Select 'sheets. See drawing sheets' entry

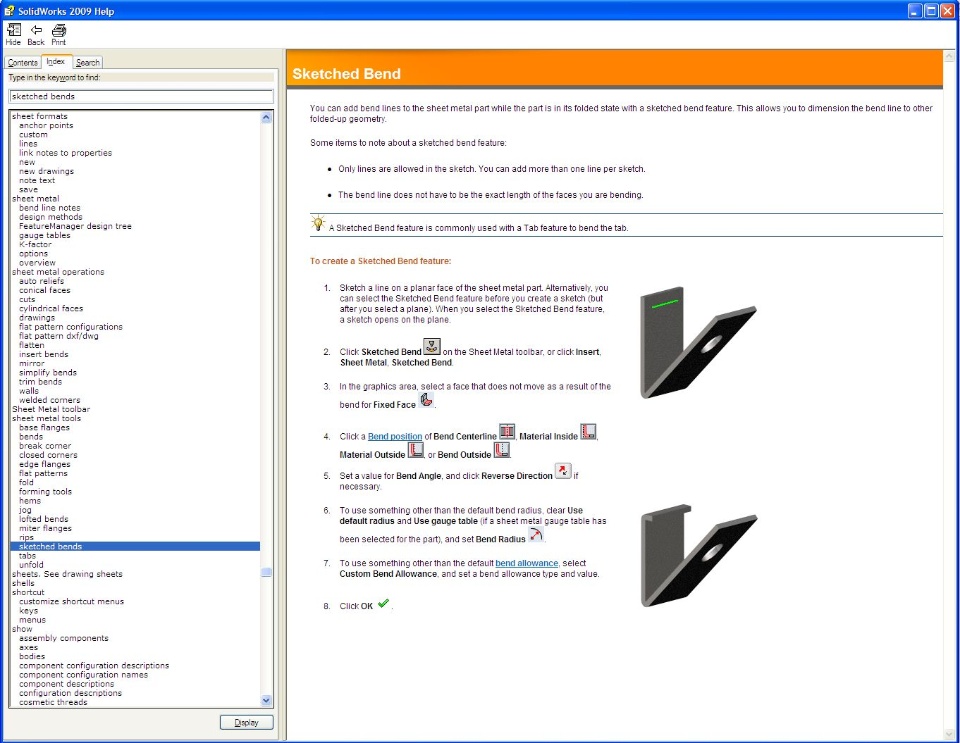coord(67,574)
